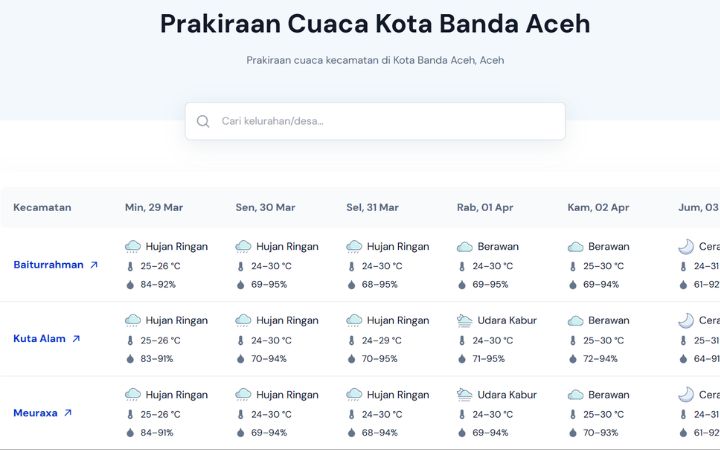This screenshot has width=720, height=450.
Task: Open the Baiturrahman district link
Action: 46,265
